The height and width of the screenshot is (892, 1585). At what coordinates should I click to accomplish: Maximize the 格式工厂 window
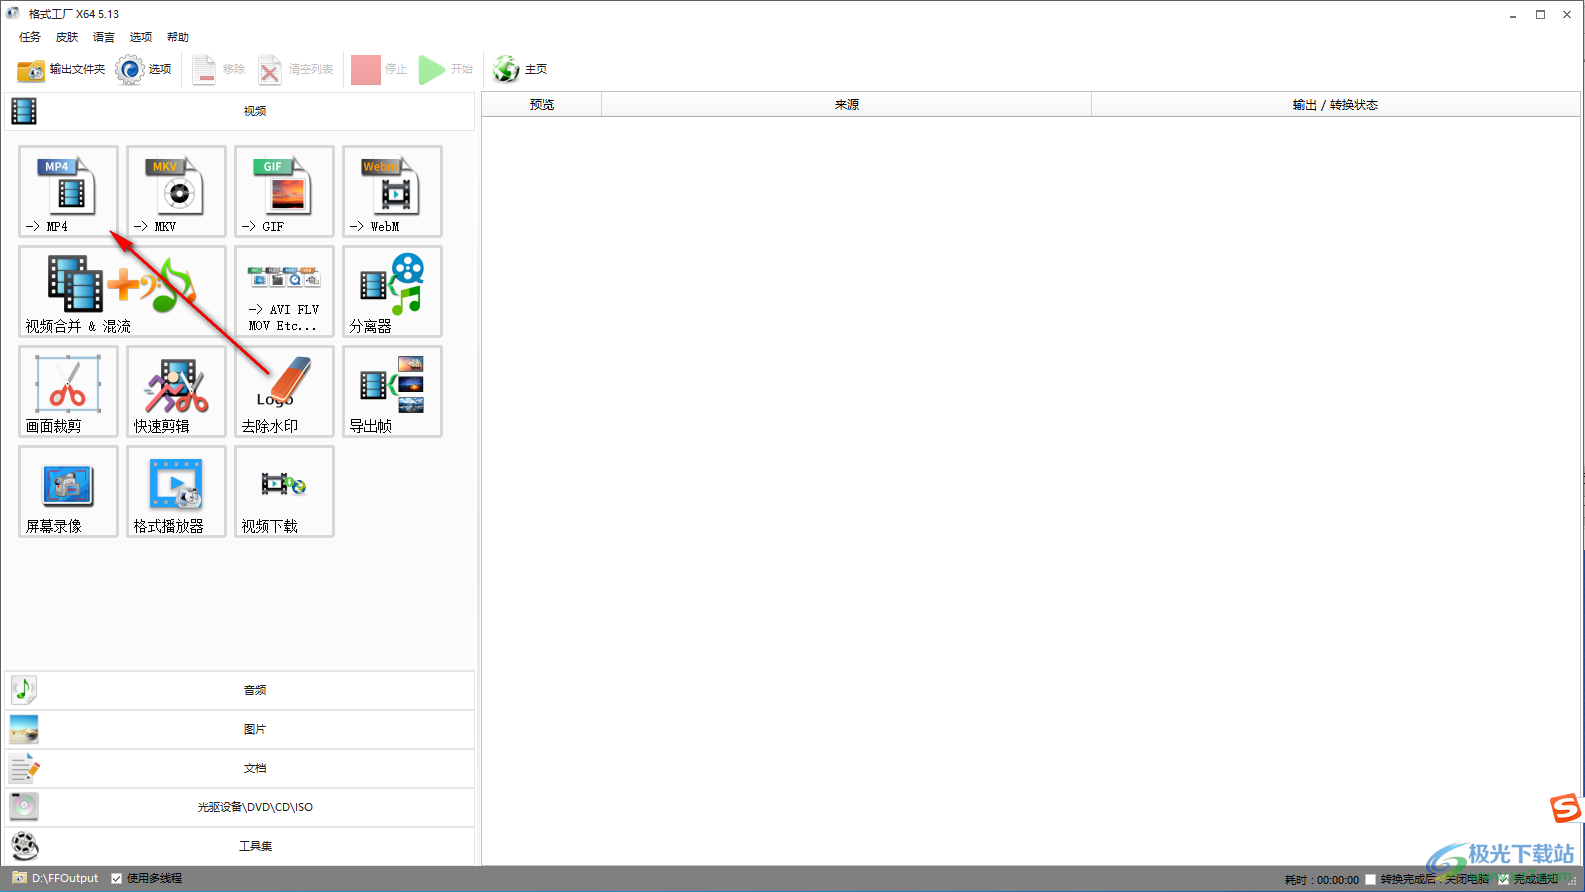(x=1540, y=14)
